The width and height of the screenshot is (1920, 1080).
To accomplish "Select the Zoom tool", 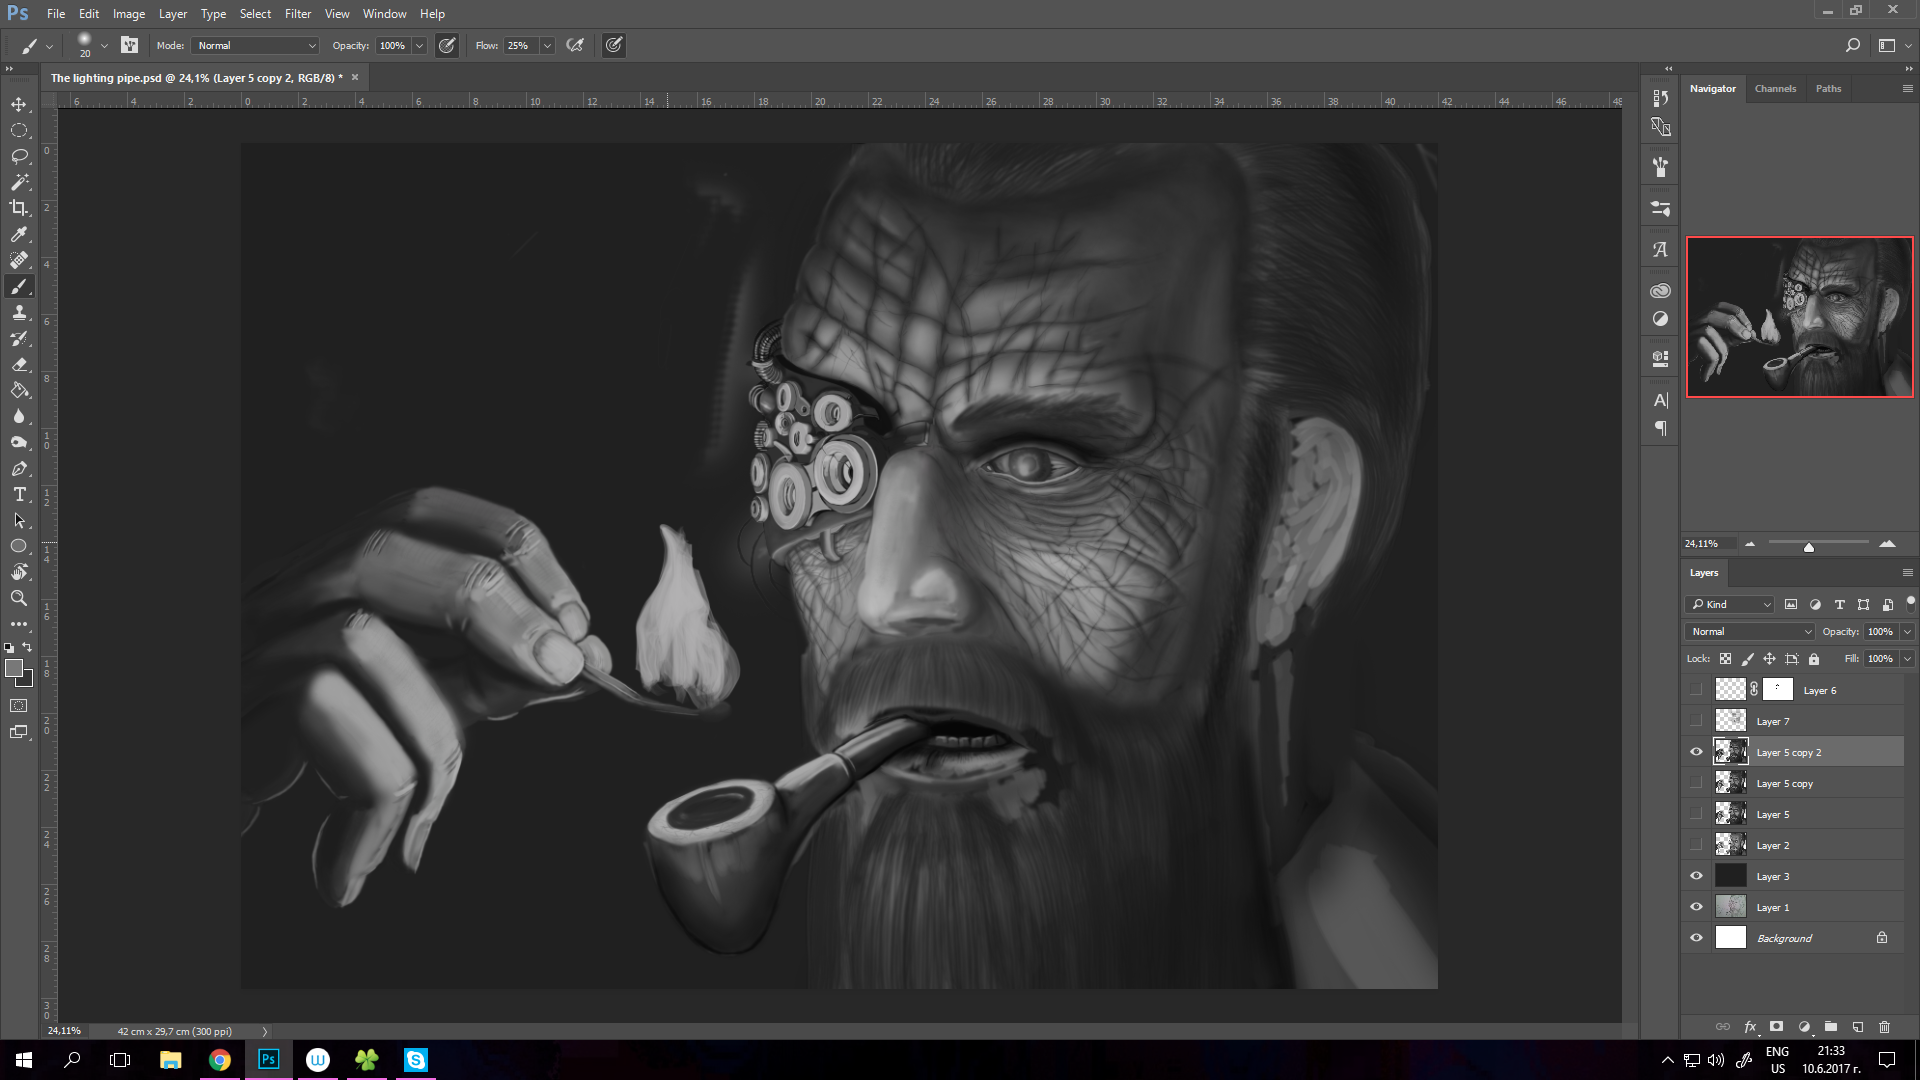I will click(x=19, y=598).
